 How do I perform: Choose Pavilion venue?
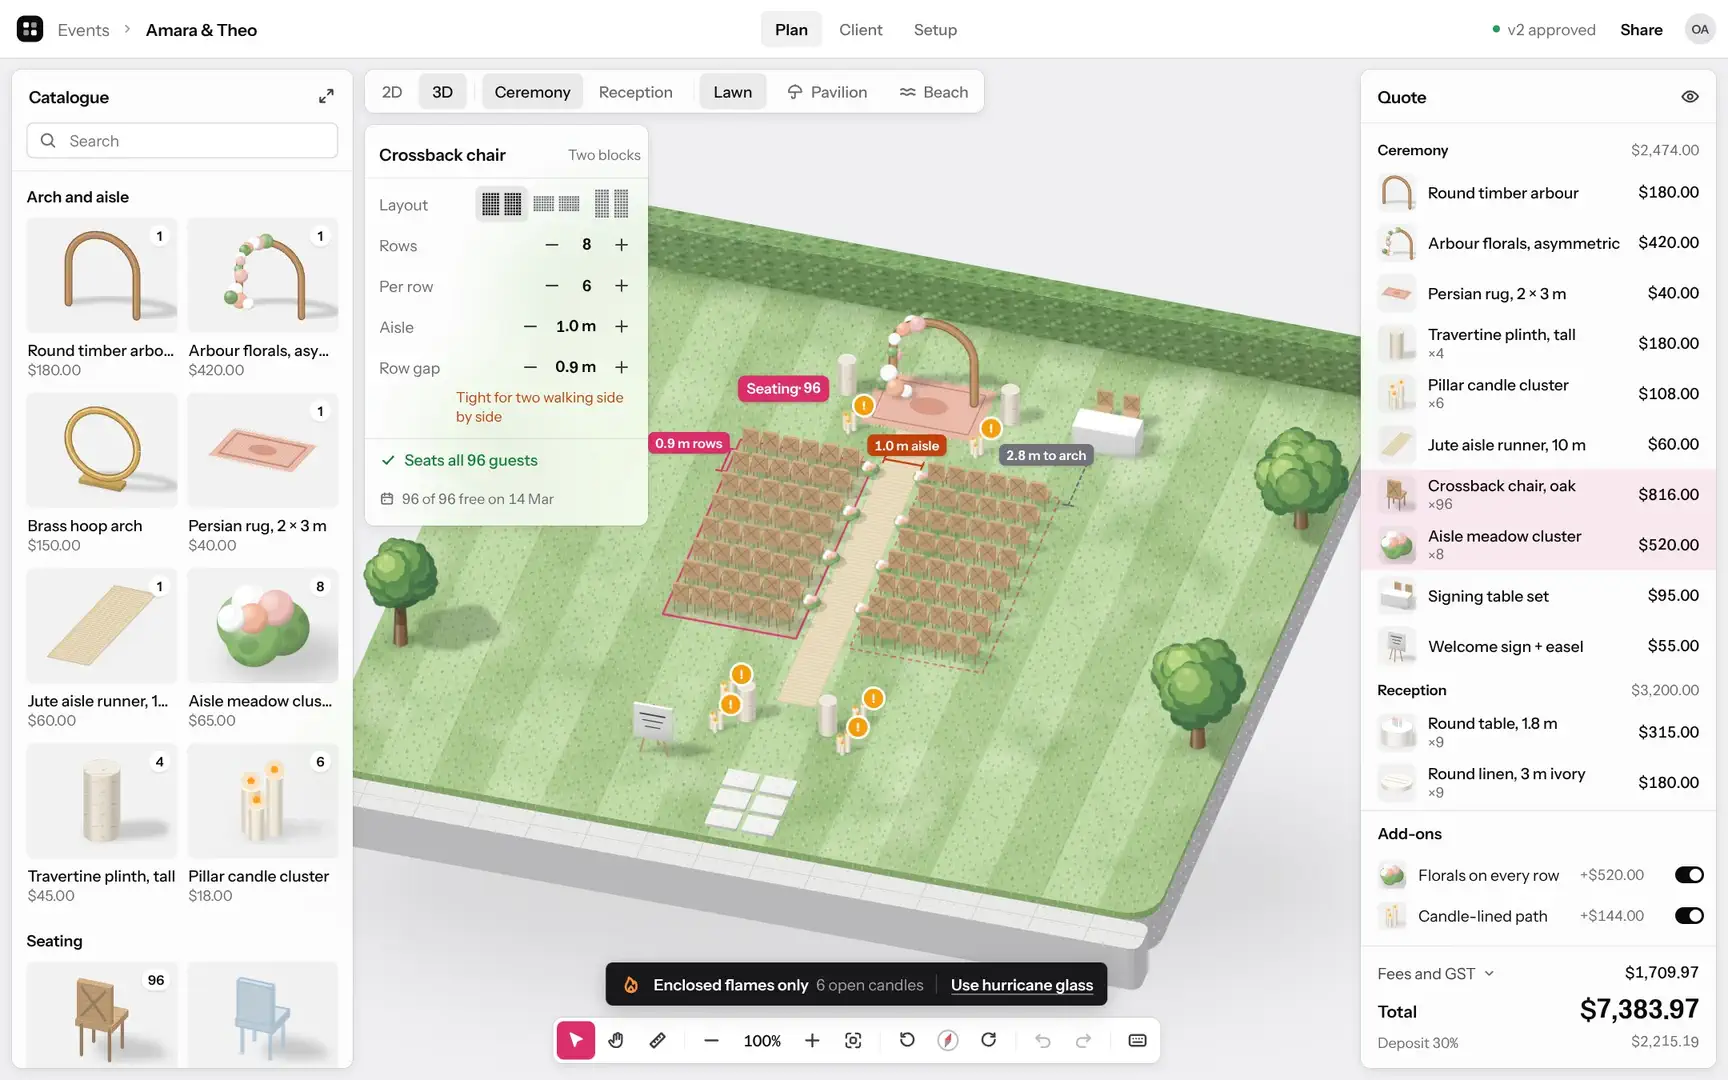click(827, 92)
